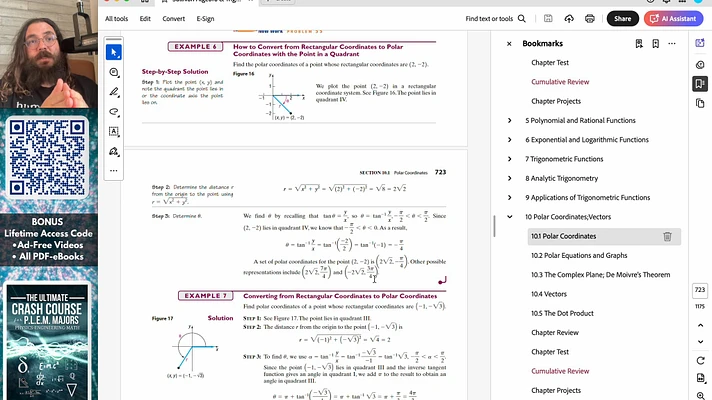This screenshot has width=712, height=400.
Task: Print the document with printer icon
Action: coord(589,19)
